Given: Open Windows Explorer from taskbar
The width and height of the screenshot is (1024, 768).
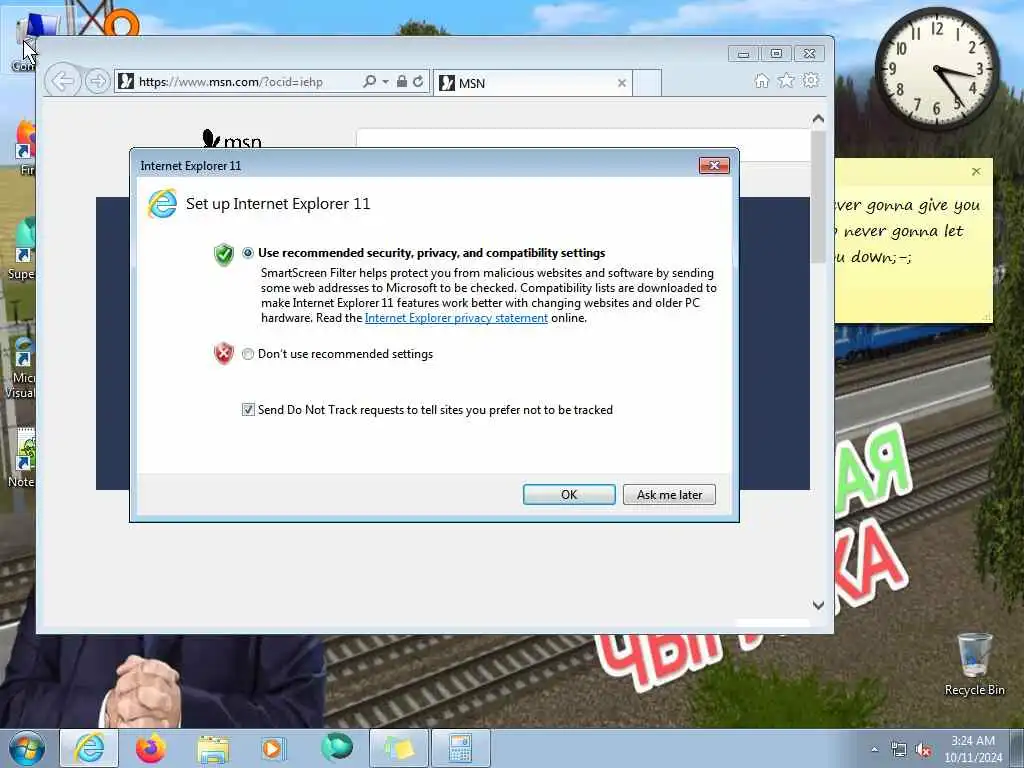Looking at the screenshot, I should click(x=213, y=748).
